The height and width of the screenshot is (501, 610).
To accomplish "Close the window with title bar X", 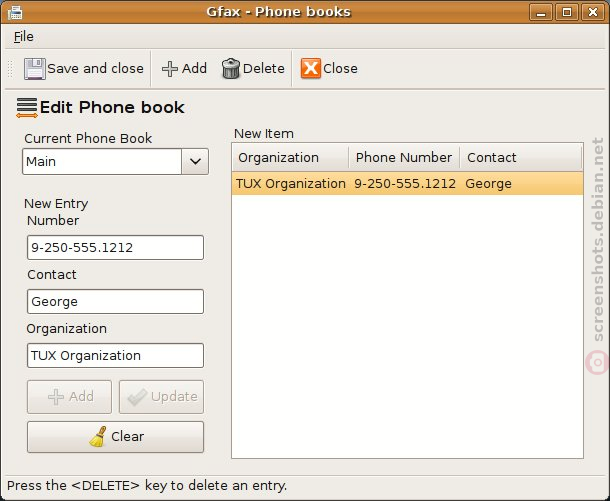I will (x=592, y=12).
